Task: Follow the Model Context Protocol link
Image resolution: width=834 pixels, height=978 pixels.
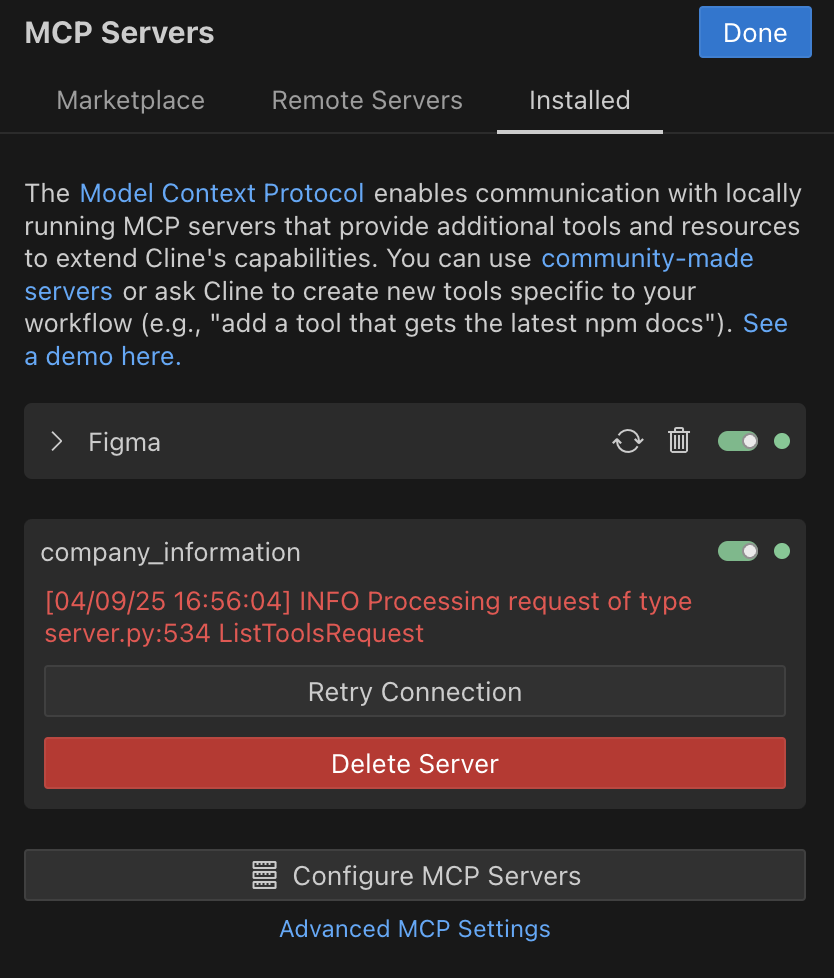Action: tap(222, 193)
